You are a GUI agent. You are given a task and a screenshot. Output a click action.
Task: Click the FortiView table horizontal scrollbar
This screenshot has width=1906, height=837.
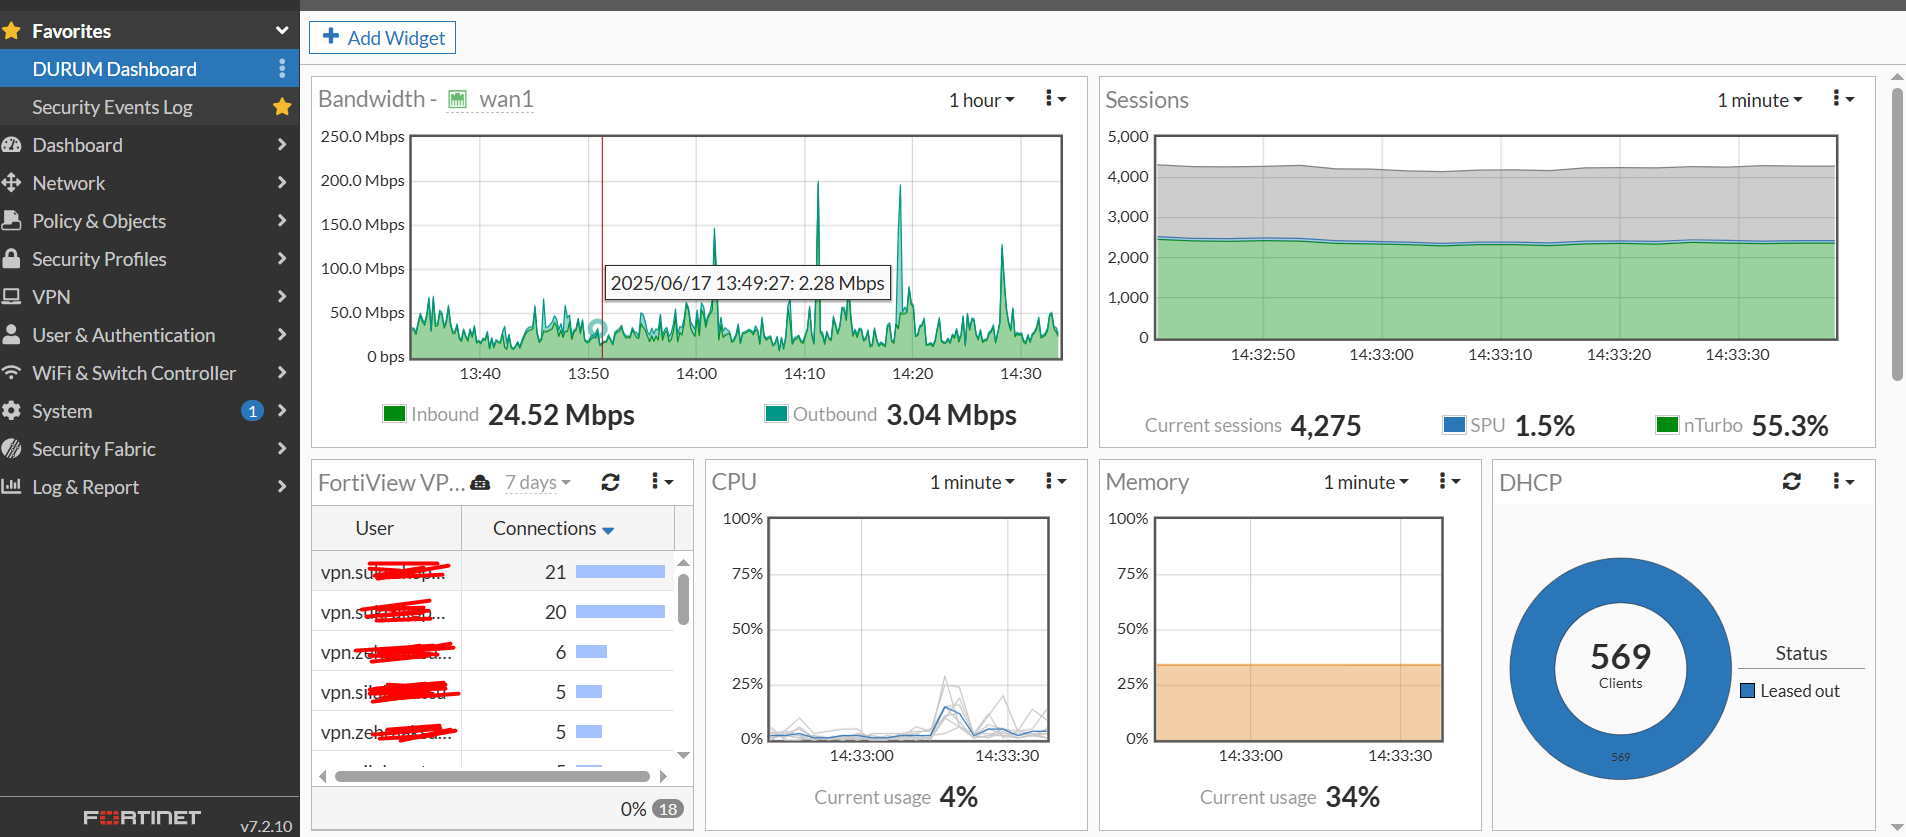[492, 776]
